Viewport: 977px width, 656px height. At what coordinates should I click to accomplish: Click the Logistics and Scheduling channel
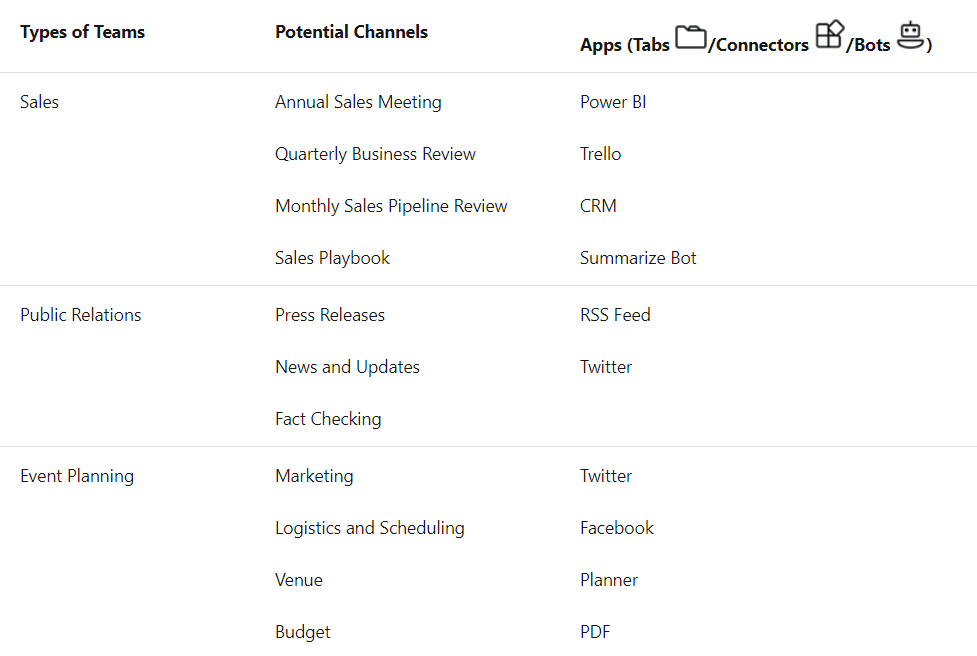370,528
